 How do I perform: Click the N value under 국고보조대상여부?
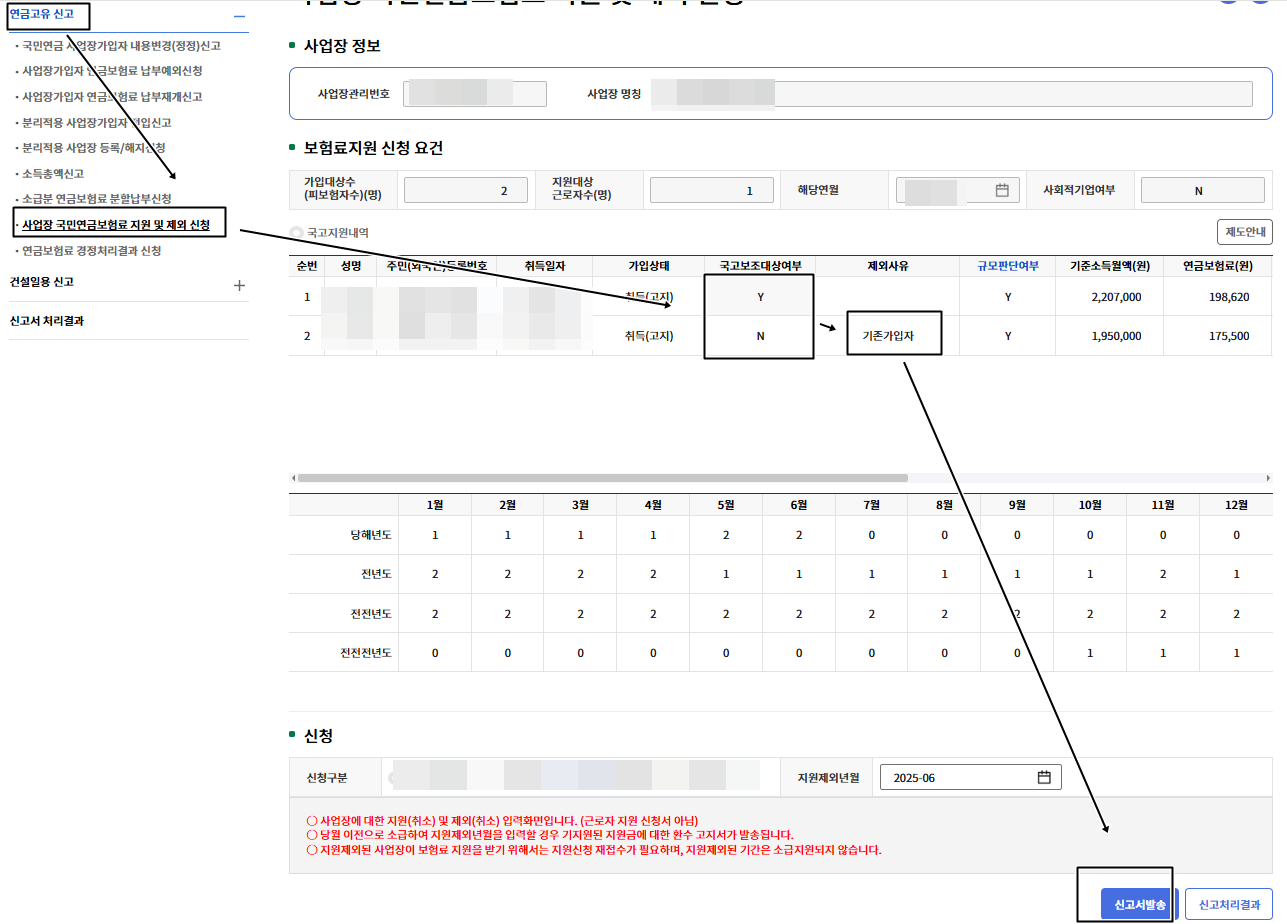[760, 336]
